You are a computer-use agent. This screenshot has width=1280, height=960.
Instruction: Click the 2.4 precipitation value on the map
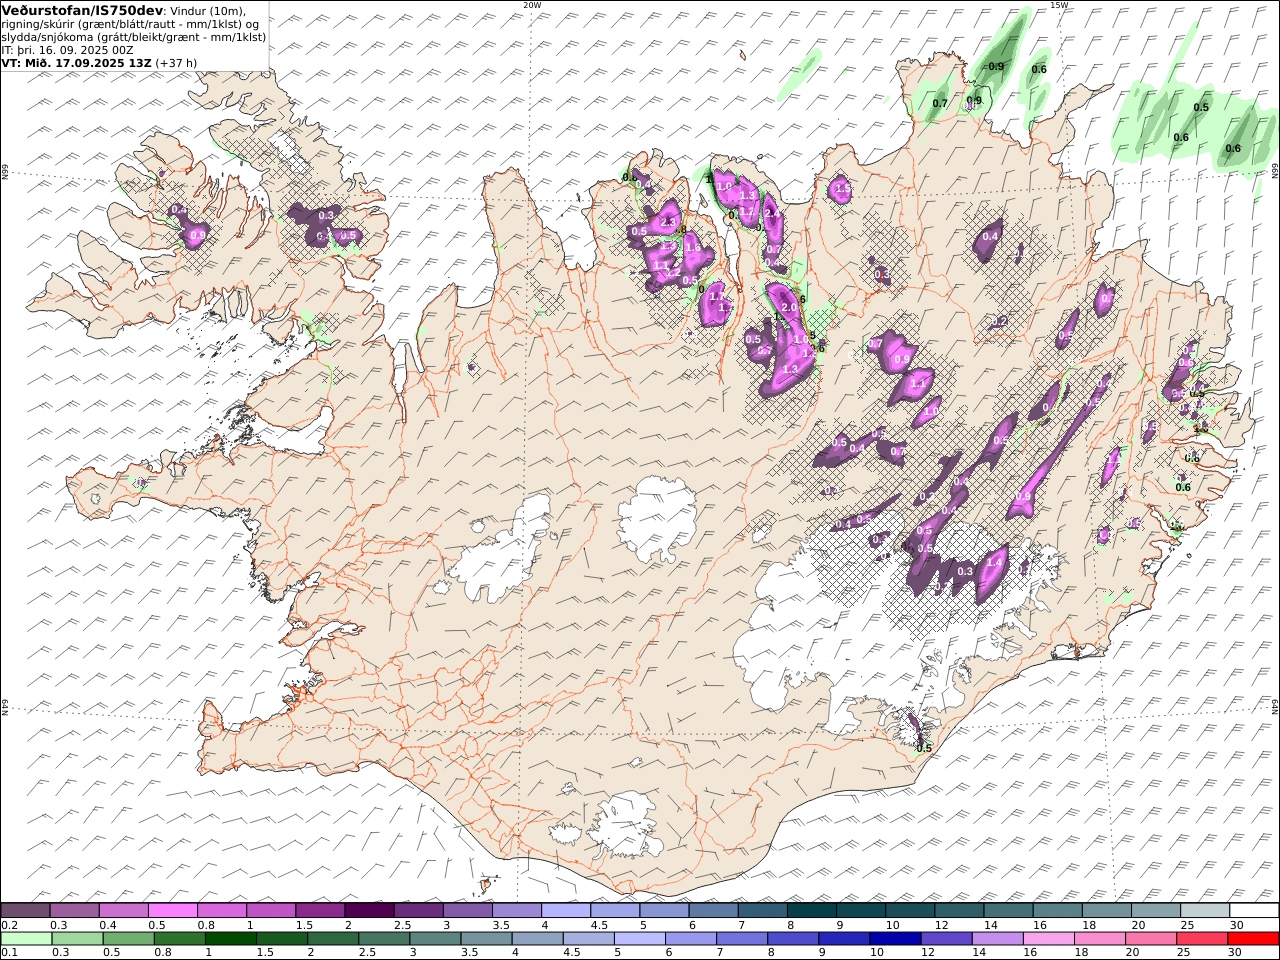pyautogui.click(x=771, y=213)
